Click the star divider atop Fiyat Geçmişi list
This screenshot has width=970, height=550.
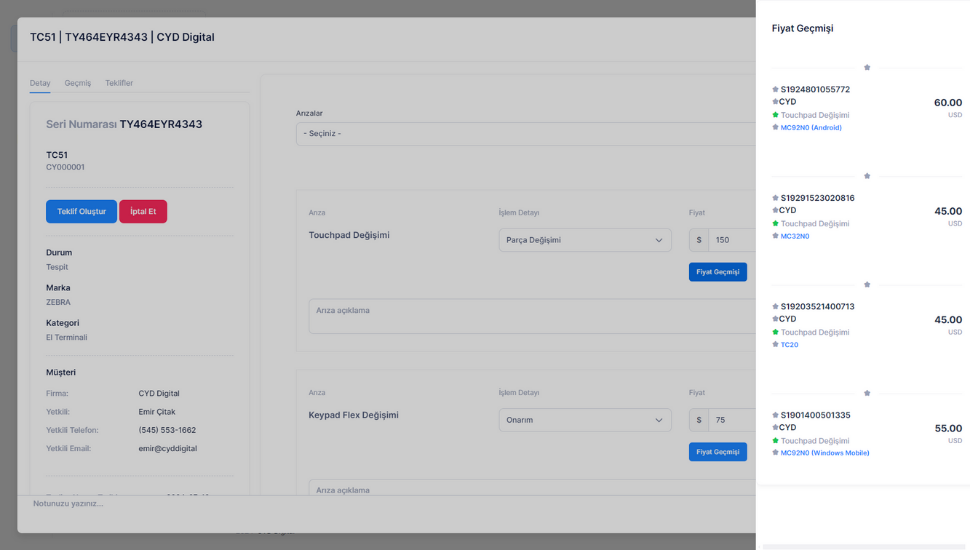(x=867, y=67)
